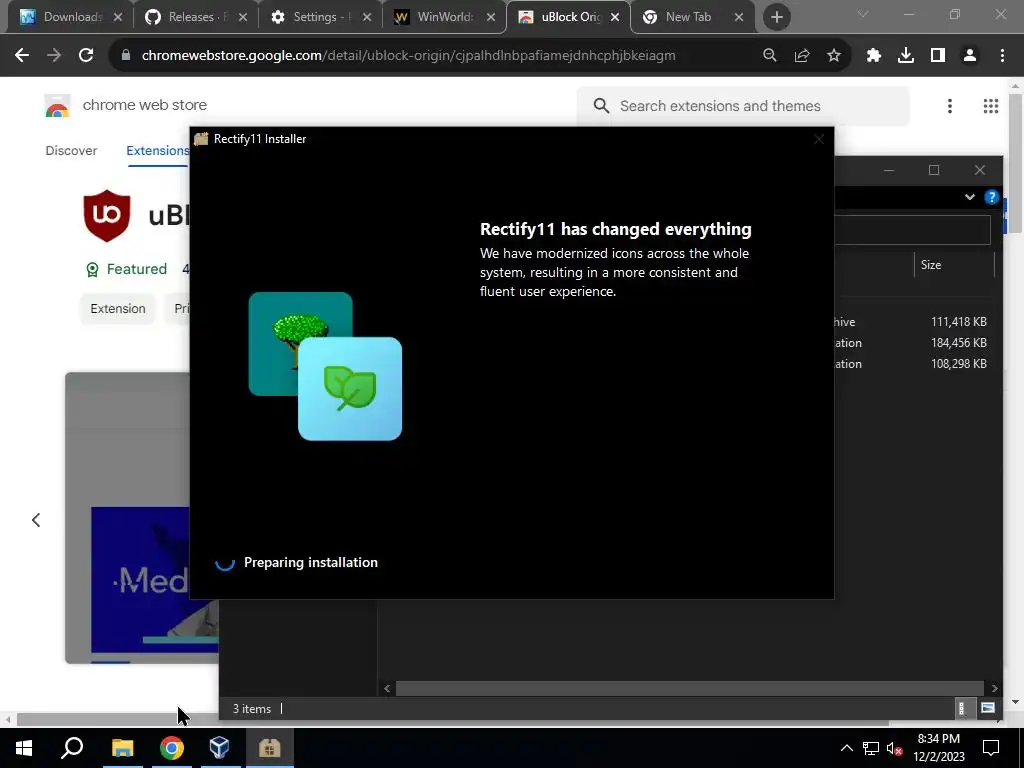Click the Featured badge
1024x768 pixels.
click(x=127, y=269)
